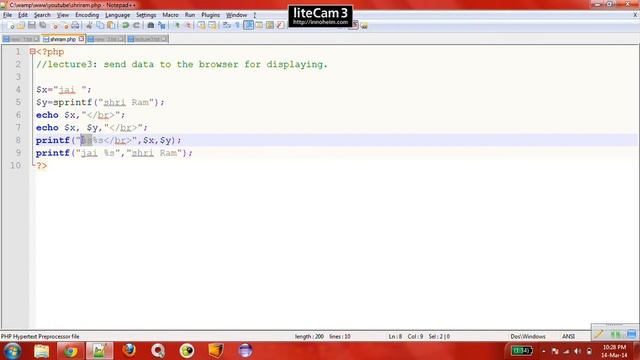
Task: Toggle Show All Characters toolbar button
Action: pos(238,26)
